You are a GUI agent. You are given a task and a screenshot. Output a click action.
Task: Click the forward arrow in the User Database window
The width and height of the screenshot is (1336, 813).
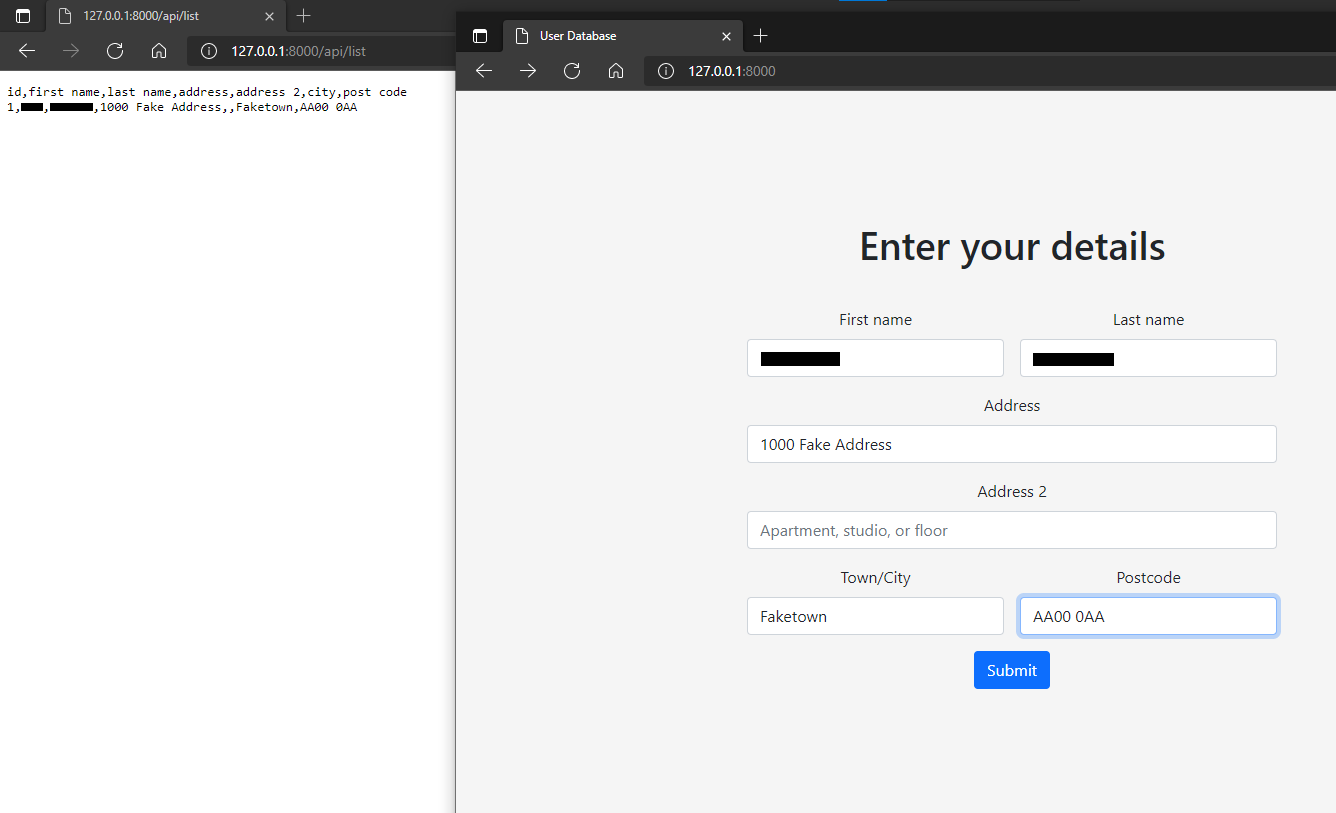pyautogui.click(x=527, y=70)
